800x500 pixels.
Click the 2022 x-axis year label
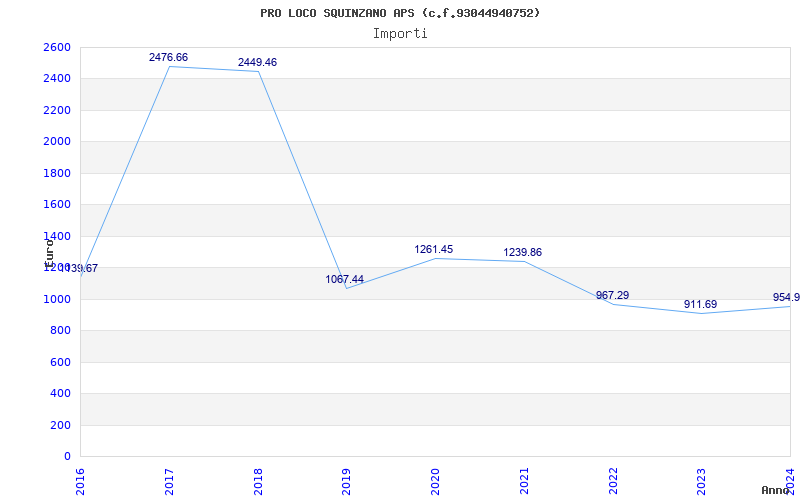(613, 481)
